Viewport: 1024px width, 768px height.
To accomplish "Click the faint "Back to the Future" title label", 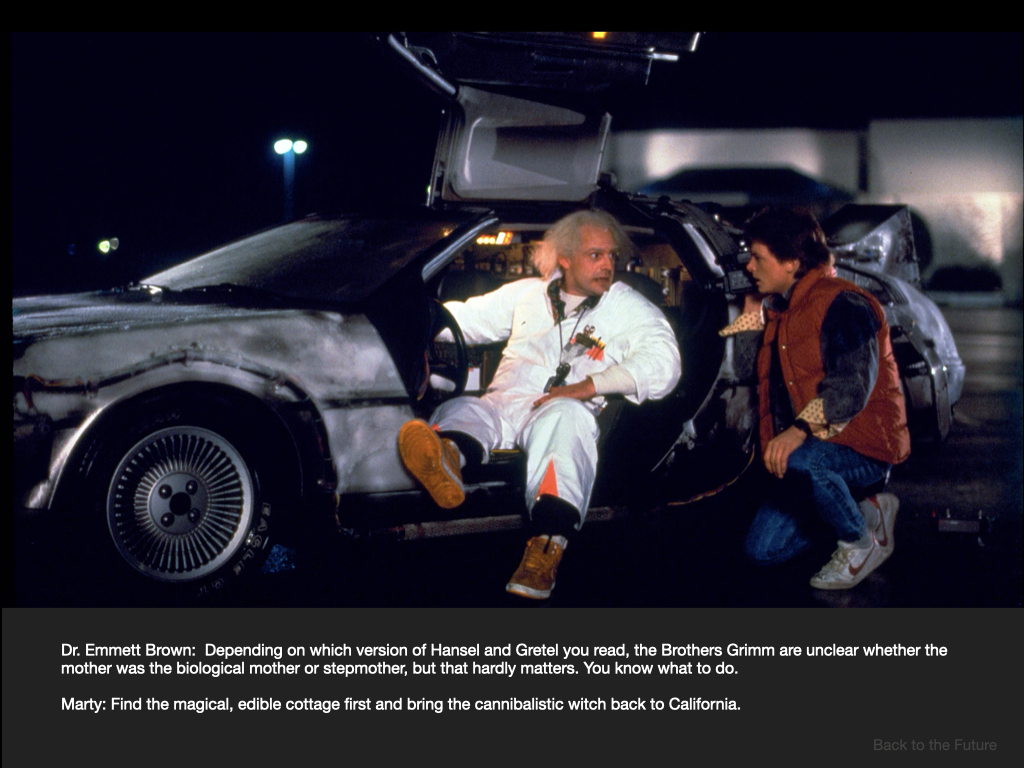I will pyautogui.click(x=934, y=745).
